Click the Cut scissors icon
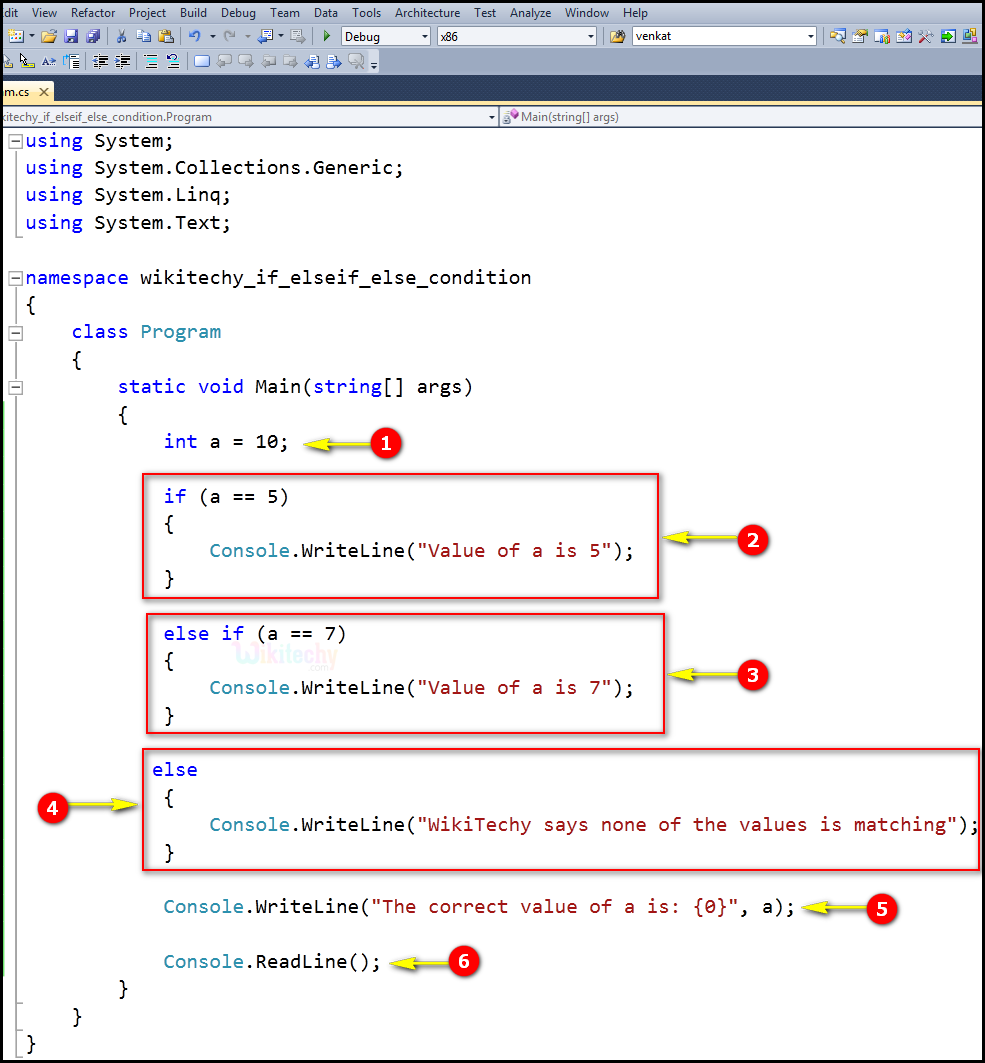The width and height of the screenshot is (985, 1063). coord(122,36)
